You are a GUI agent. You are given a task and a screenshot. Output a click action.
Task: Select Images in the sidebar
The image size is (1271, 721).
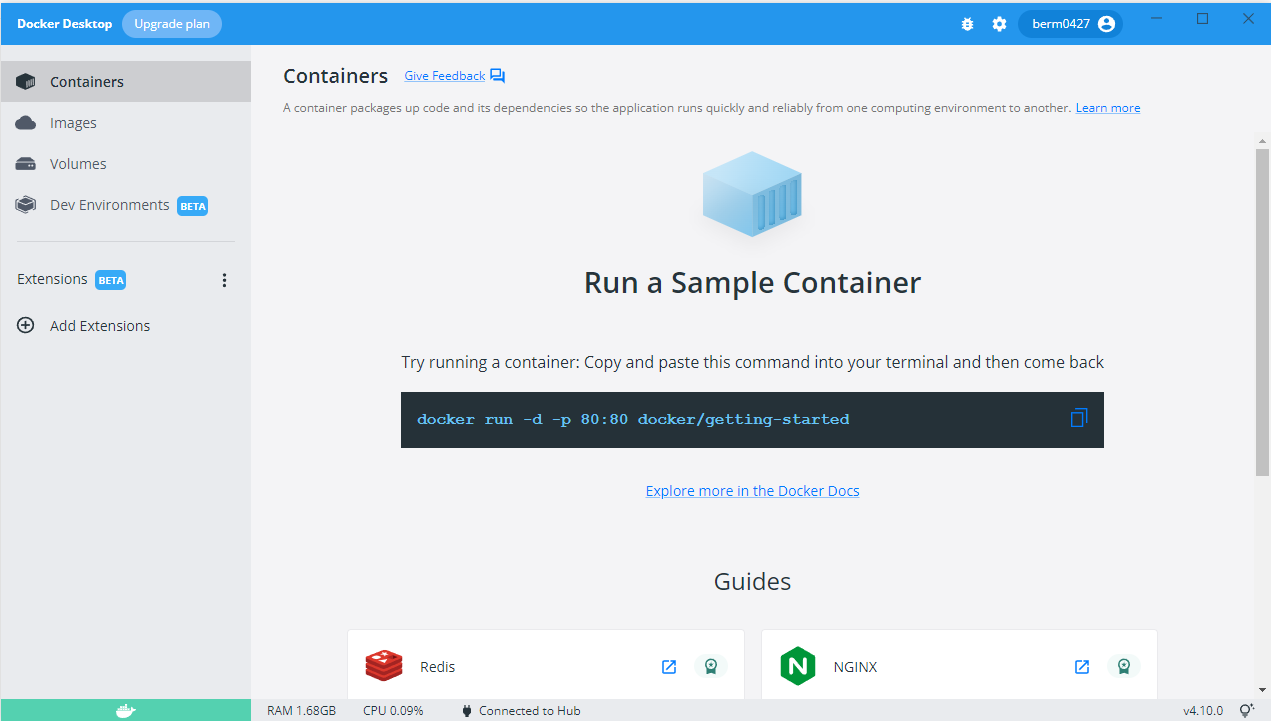click(125, 123)
